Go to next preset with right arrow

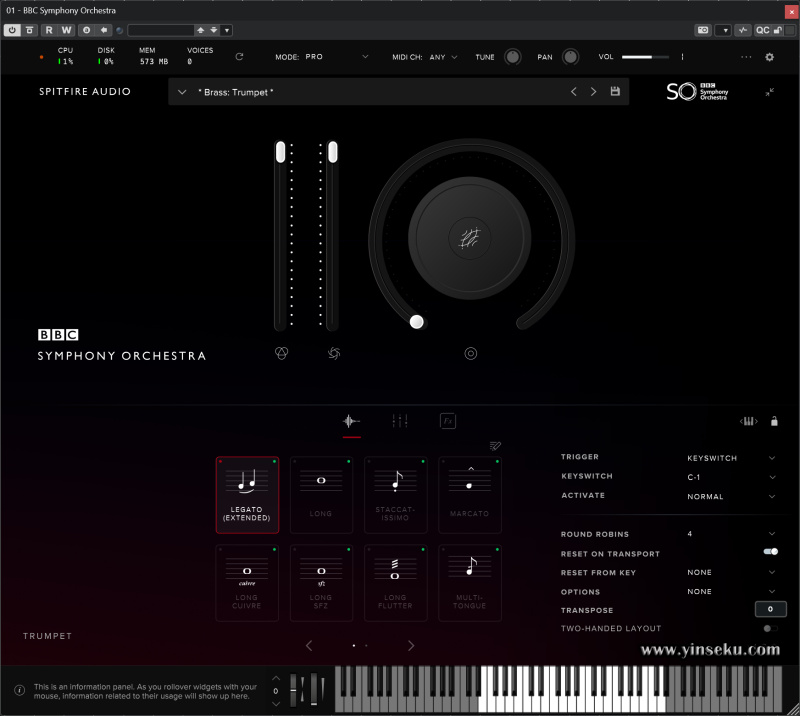[593, 92]
